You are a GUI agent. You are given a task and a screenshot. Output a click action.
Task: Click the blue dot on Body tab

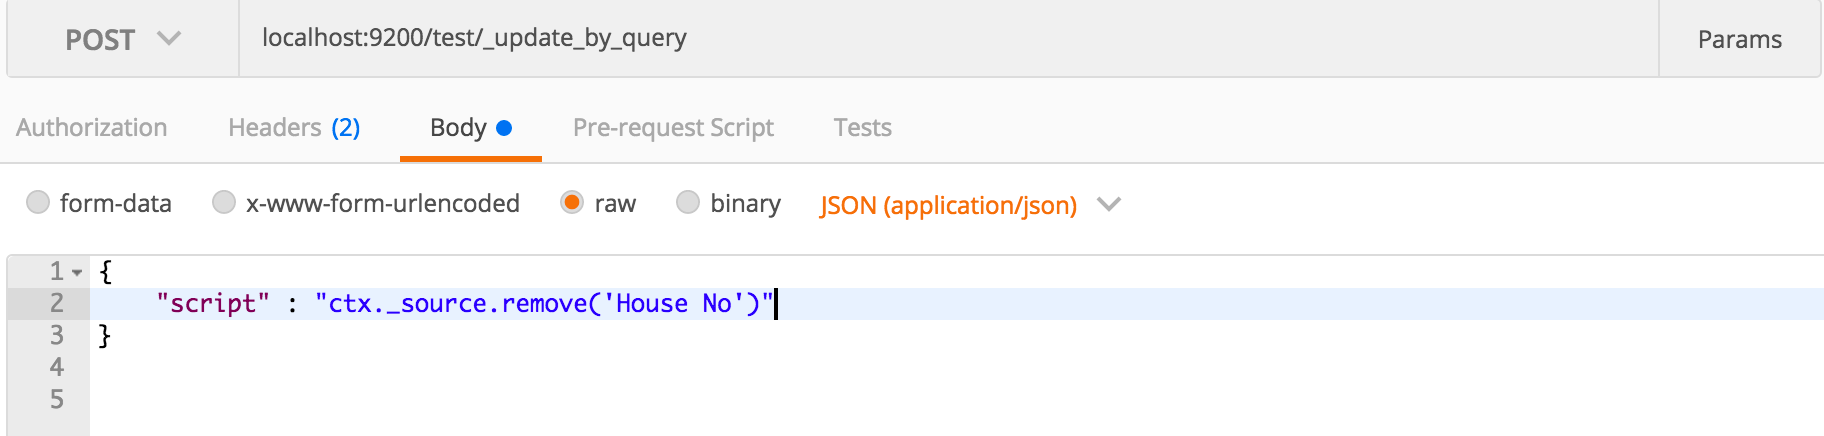click(x=504, y=128)
